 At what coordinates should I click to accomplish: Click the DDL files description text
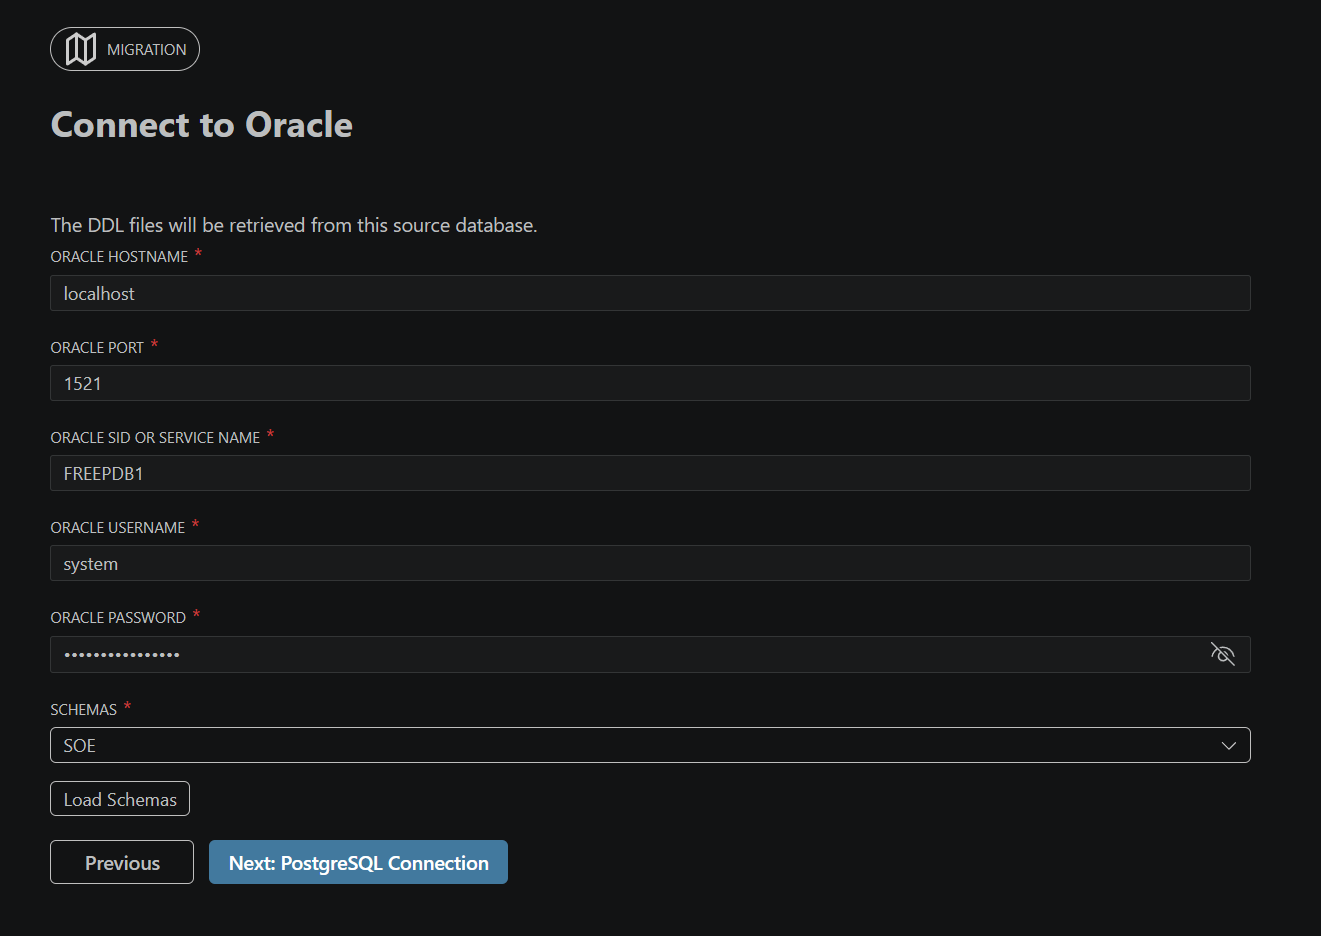pyautogui.click(x=294, y=225)
